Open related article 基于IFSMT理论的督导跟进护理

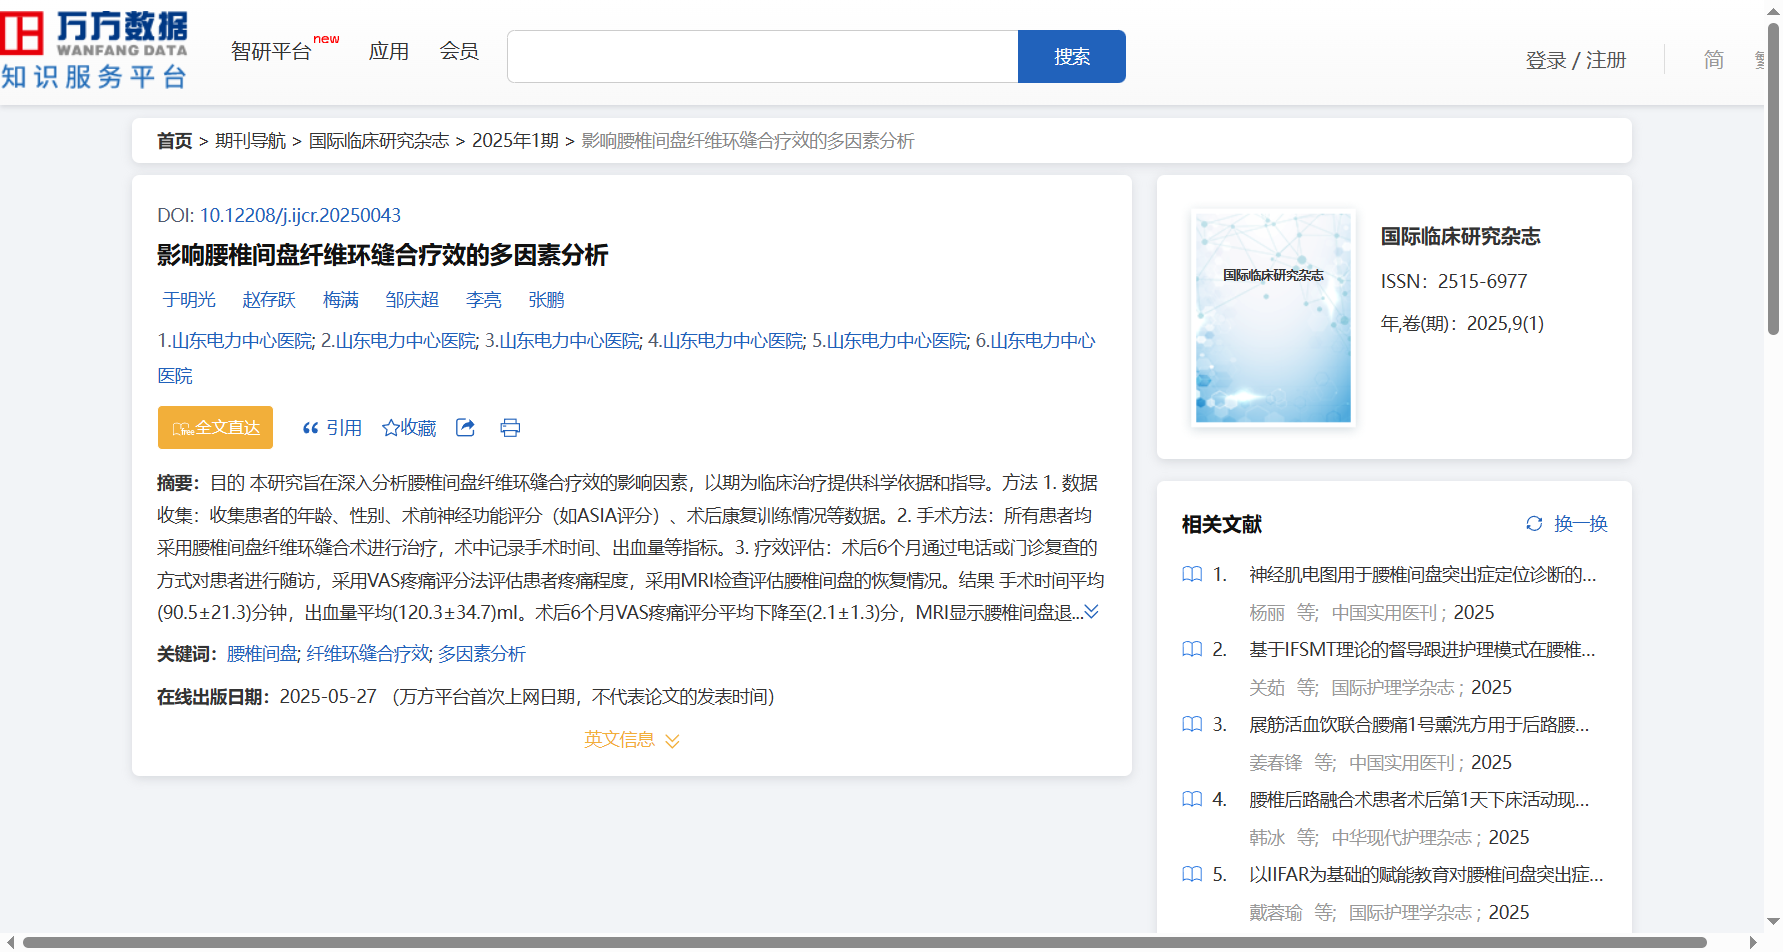pos(1422,649)
